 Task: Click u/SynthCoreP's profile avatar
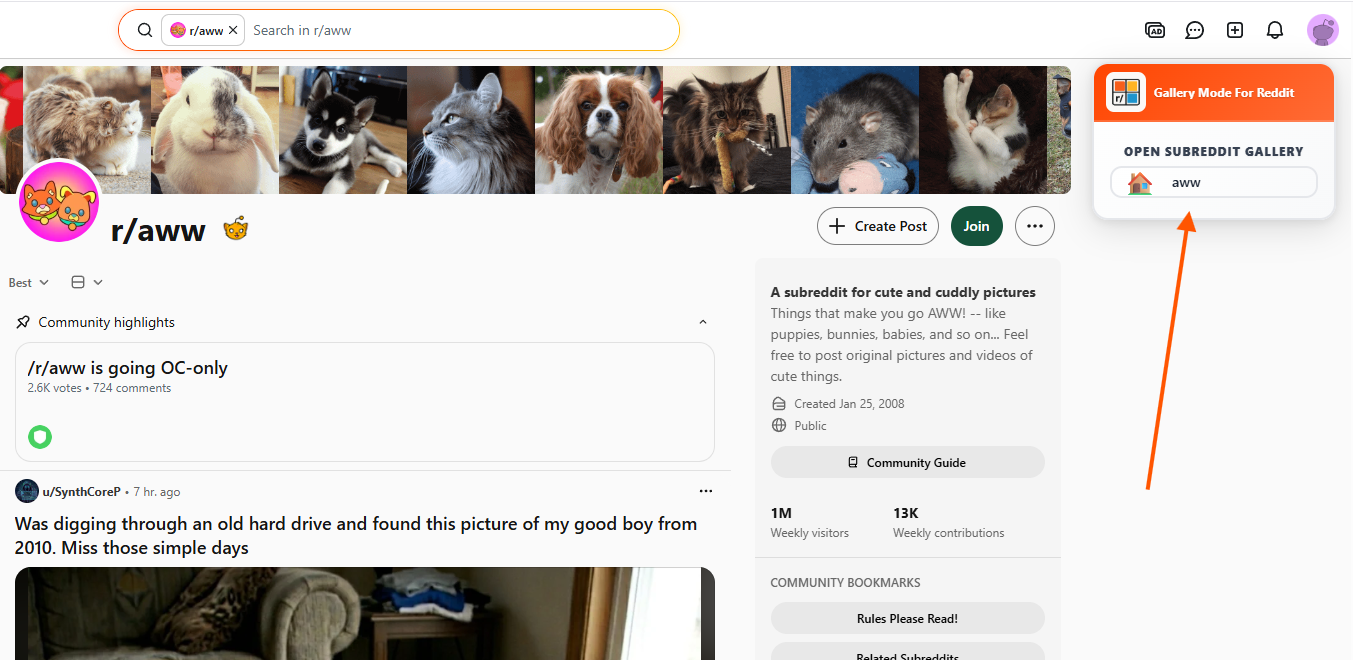[26, 491]
